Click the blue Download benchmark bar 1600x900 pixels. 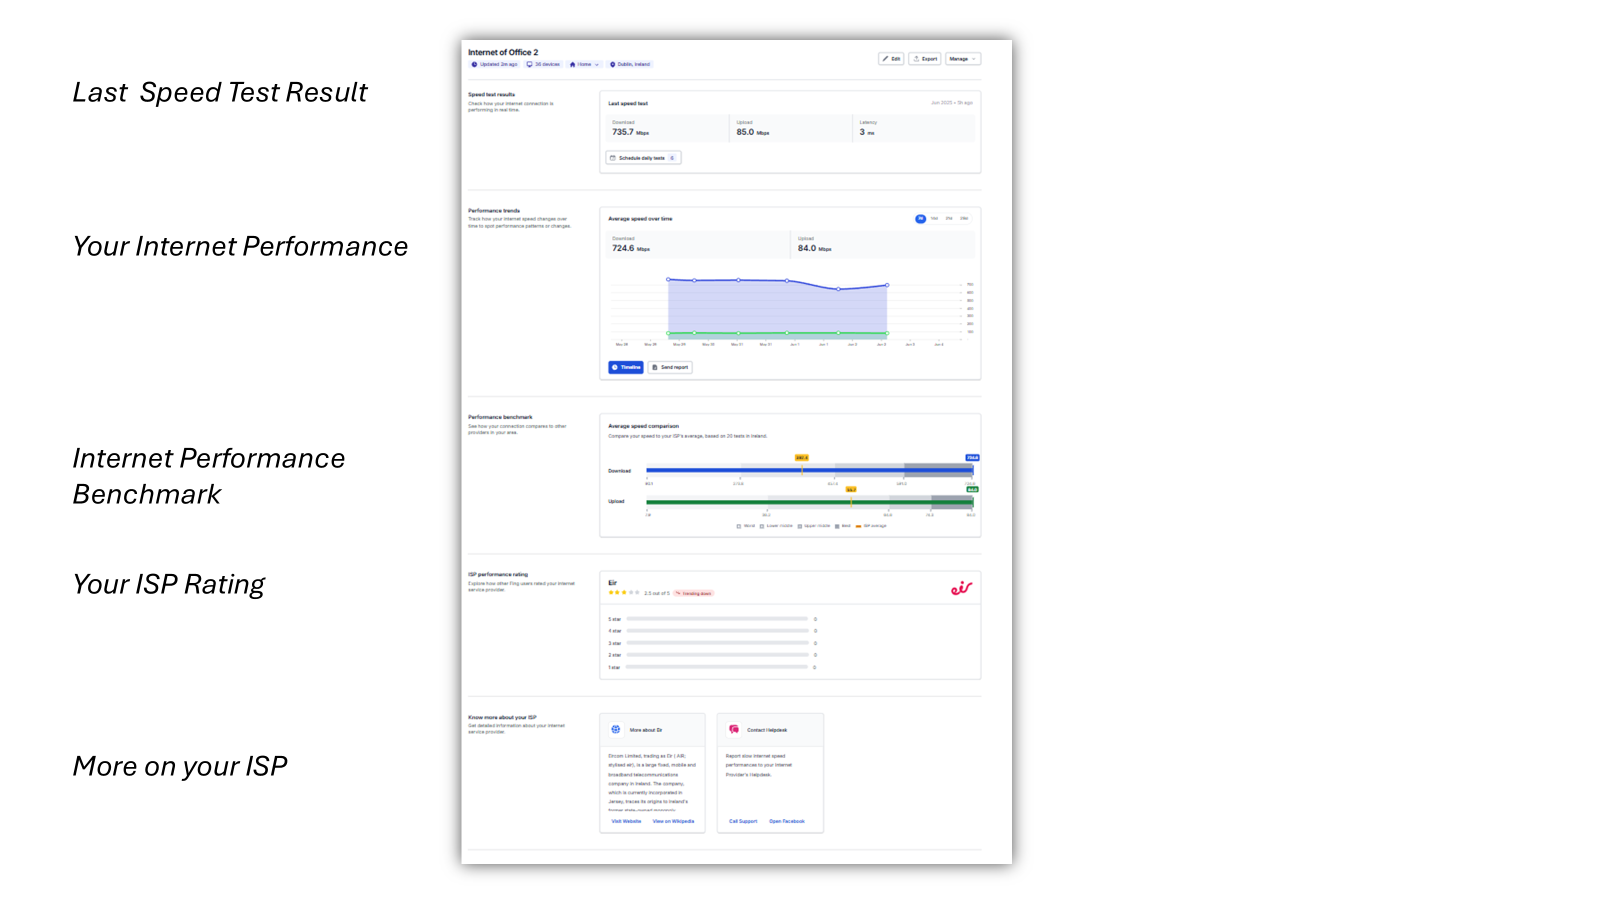[x=740, y=470]
